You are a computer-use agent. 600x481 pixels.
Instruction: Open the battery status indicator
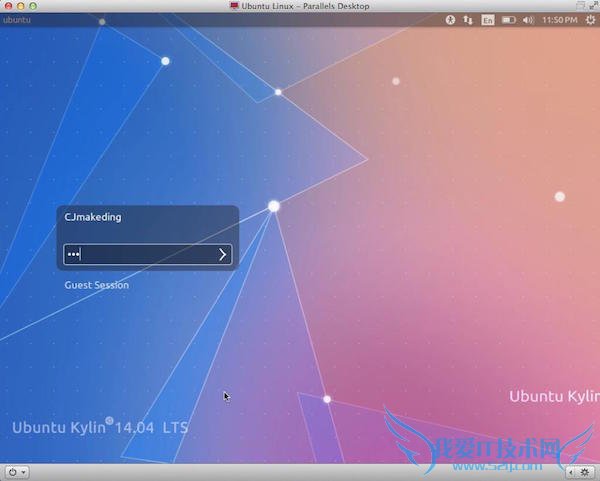point(509,20)
